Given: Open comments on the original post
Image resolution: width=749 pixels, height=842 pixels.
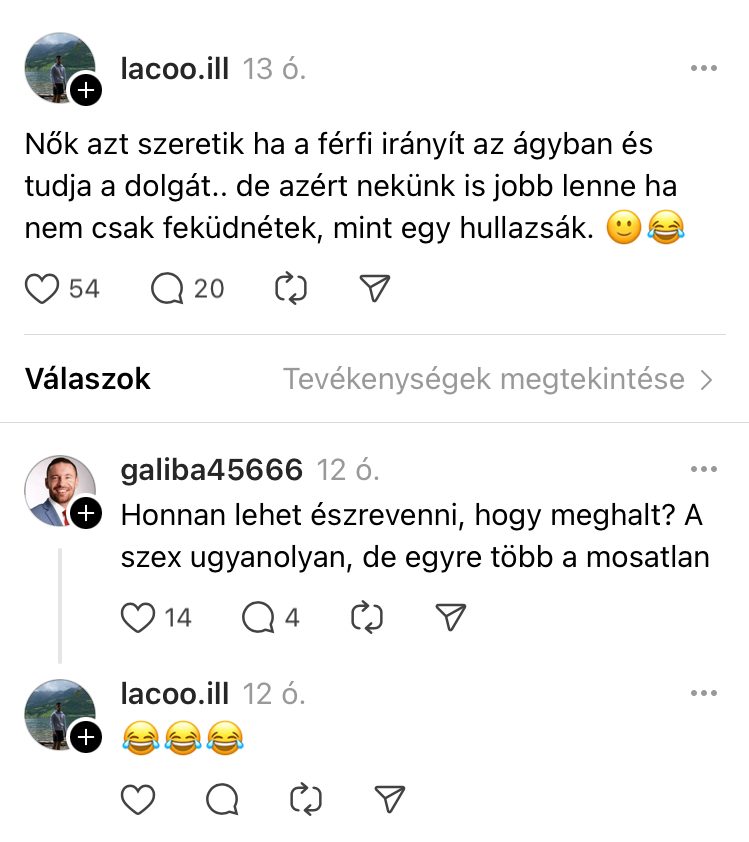Looking at the screenshot, I should [168, 289].
